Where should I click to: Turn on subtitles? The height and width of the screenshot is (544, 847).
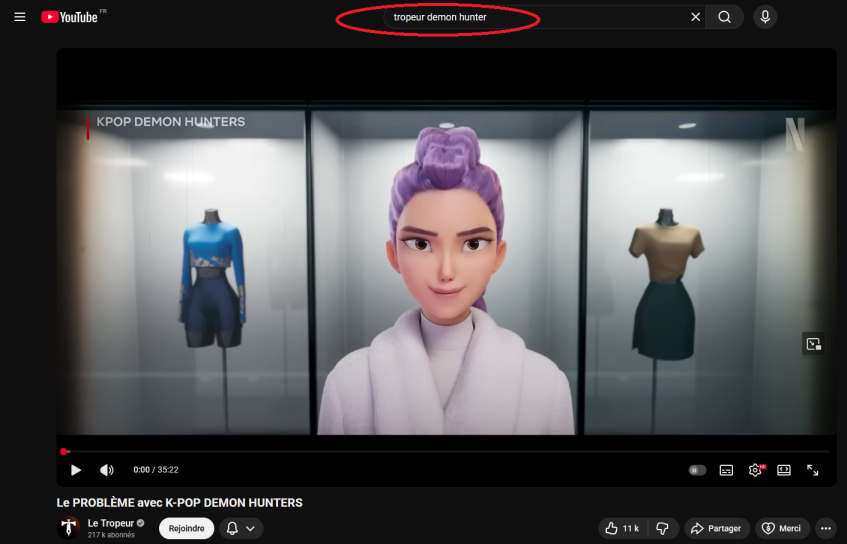pos(726,470)
